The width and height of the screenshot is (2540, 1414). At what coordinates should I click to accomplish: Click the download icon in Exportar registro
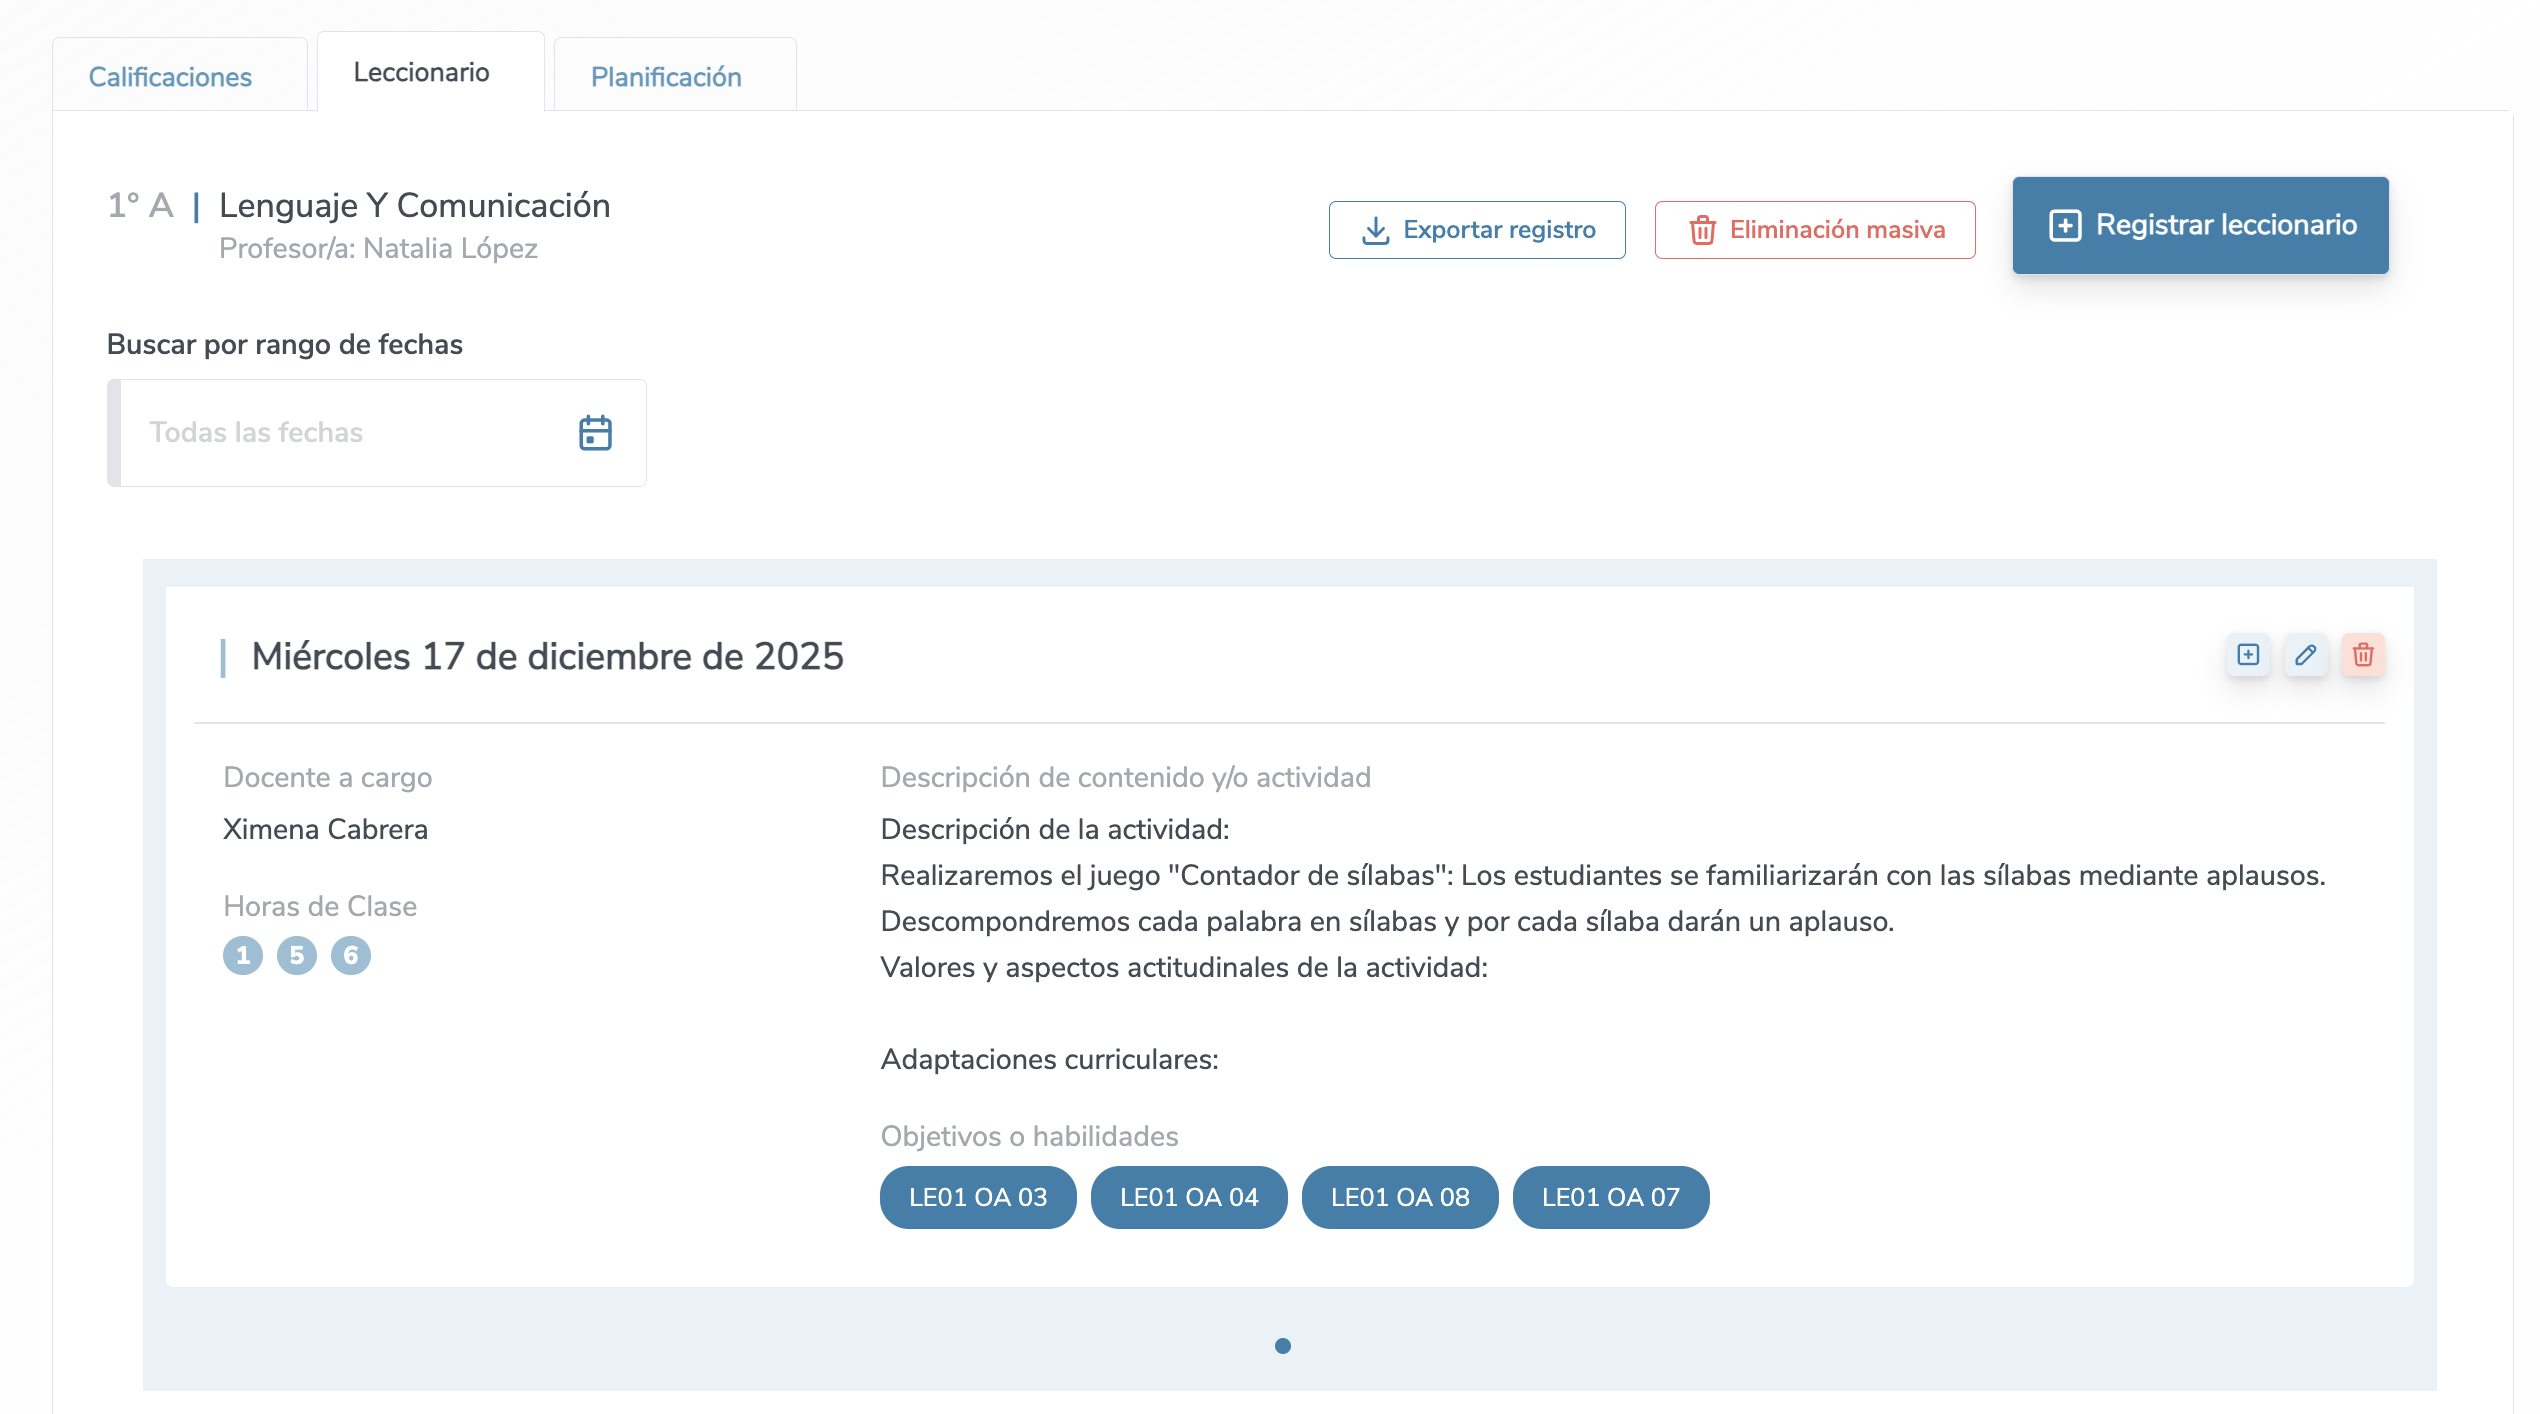(x=1376, y=230)
